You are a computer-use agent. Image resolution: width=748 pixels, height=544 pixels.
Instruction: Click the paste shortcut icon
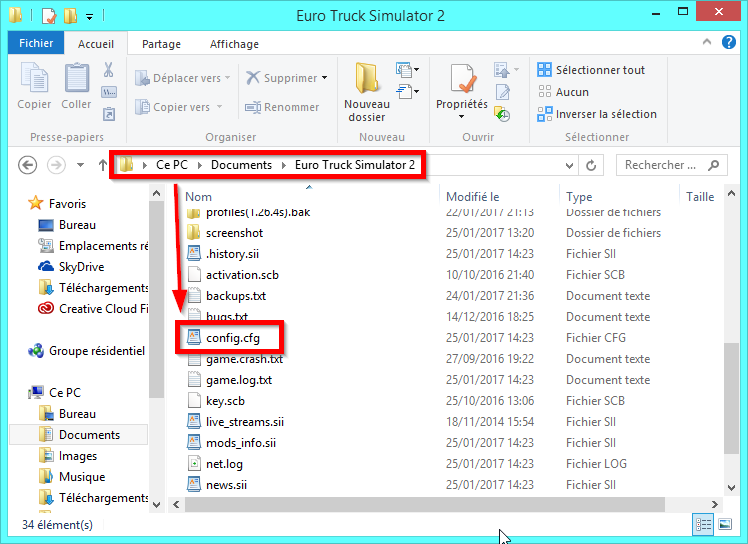[x=109, y=114]
